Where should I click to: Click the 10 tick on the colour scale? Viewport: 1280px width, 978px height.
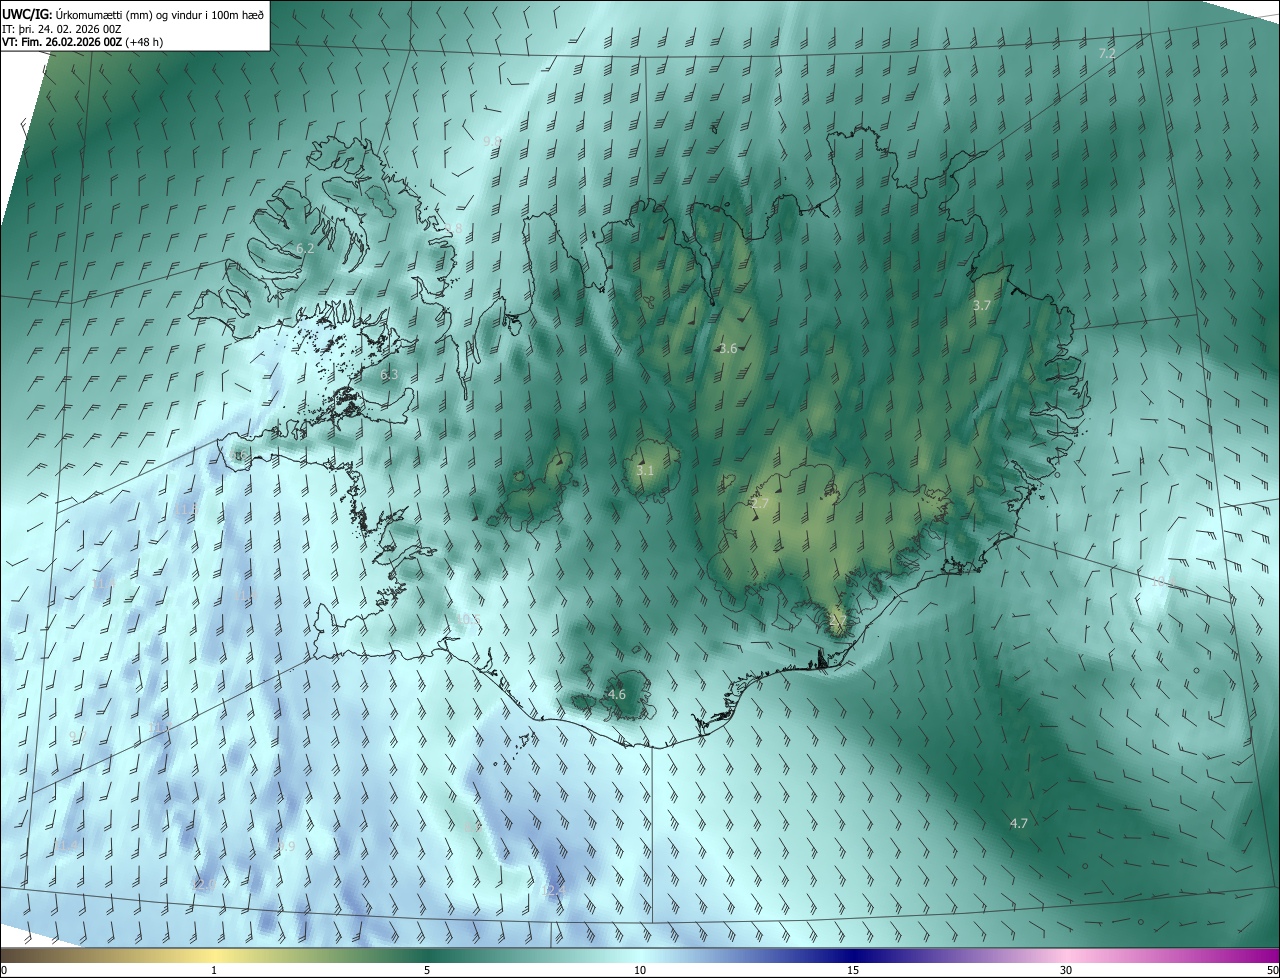tap(640, 971)
